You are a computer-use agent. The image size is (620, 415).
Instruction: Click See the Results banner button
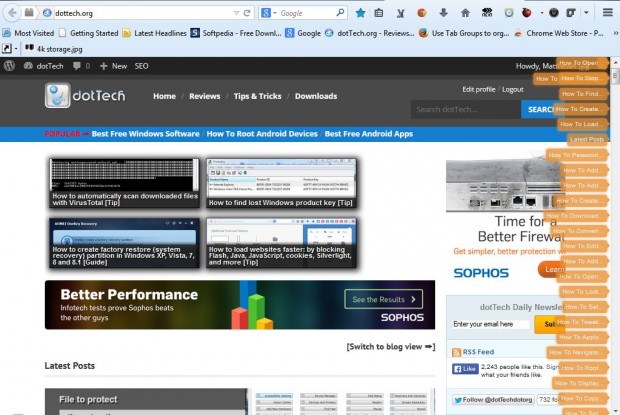[x=384, y=299]
